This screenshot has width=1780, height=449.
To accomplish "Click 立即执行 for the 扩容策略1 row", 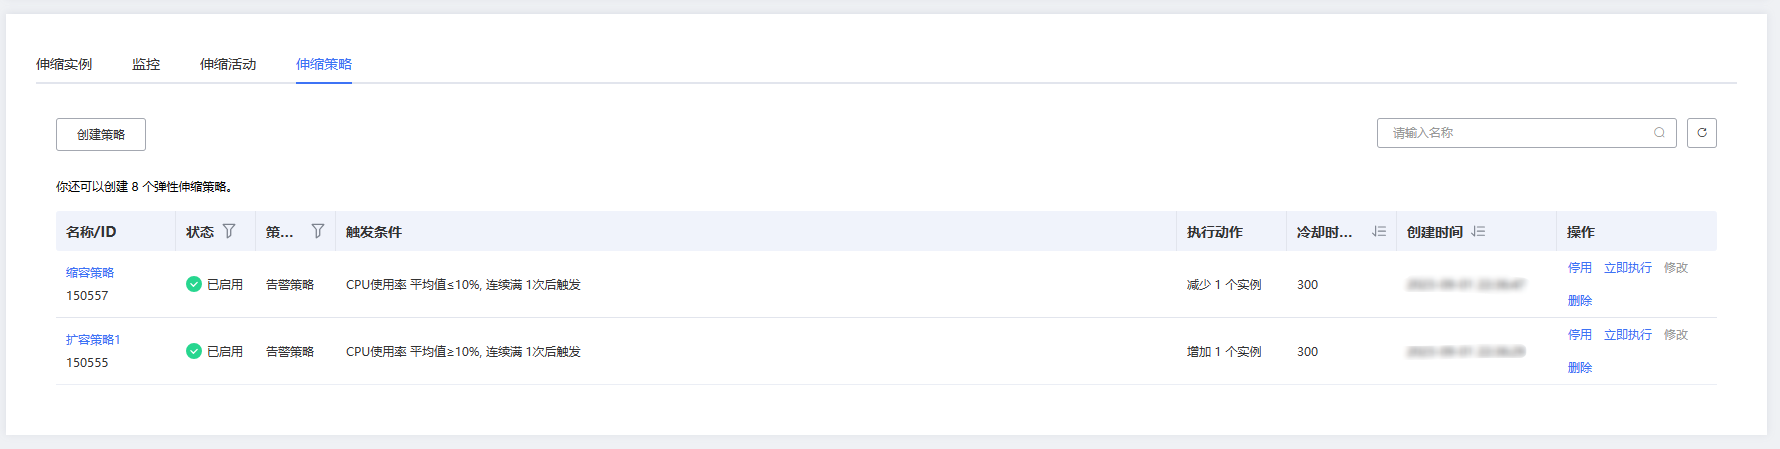I will 1628,334.
